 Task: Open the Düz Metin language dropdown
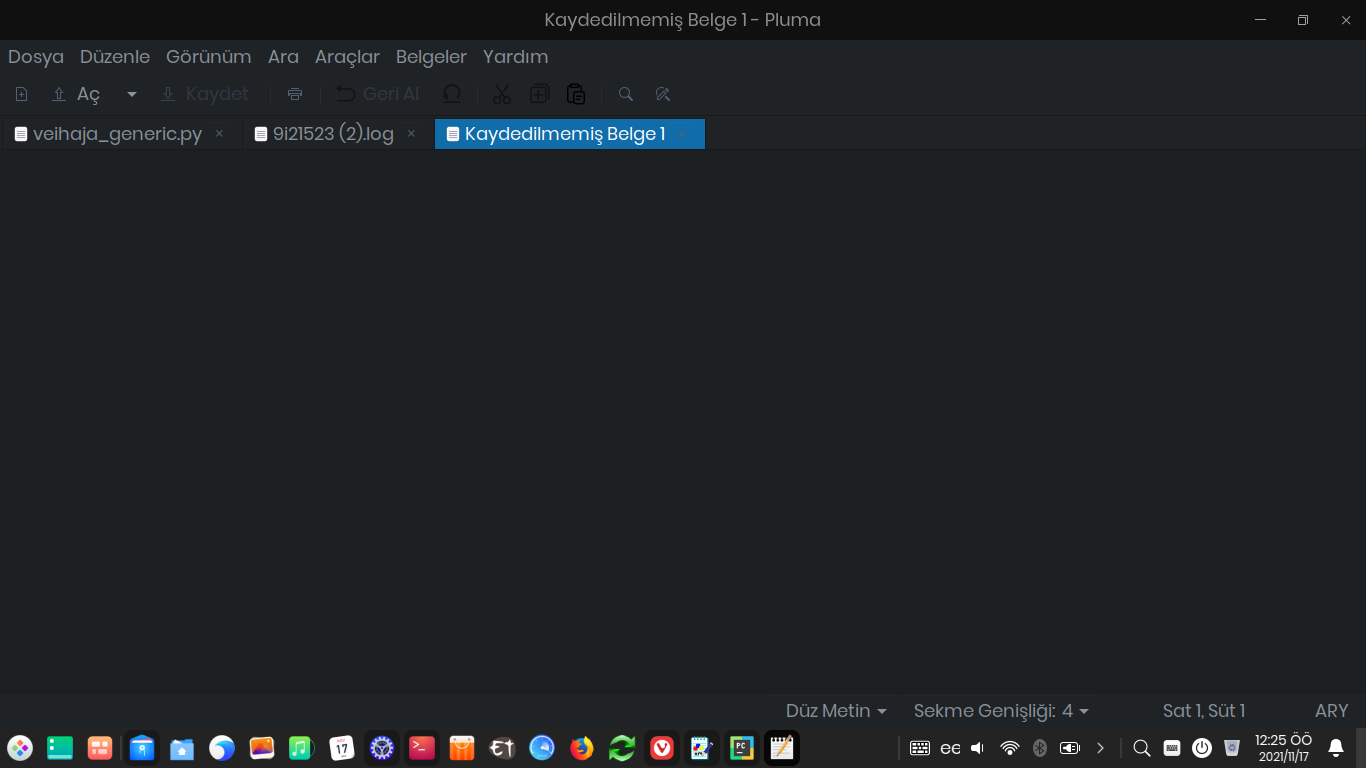pos(836,711)
